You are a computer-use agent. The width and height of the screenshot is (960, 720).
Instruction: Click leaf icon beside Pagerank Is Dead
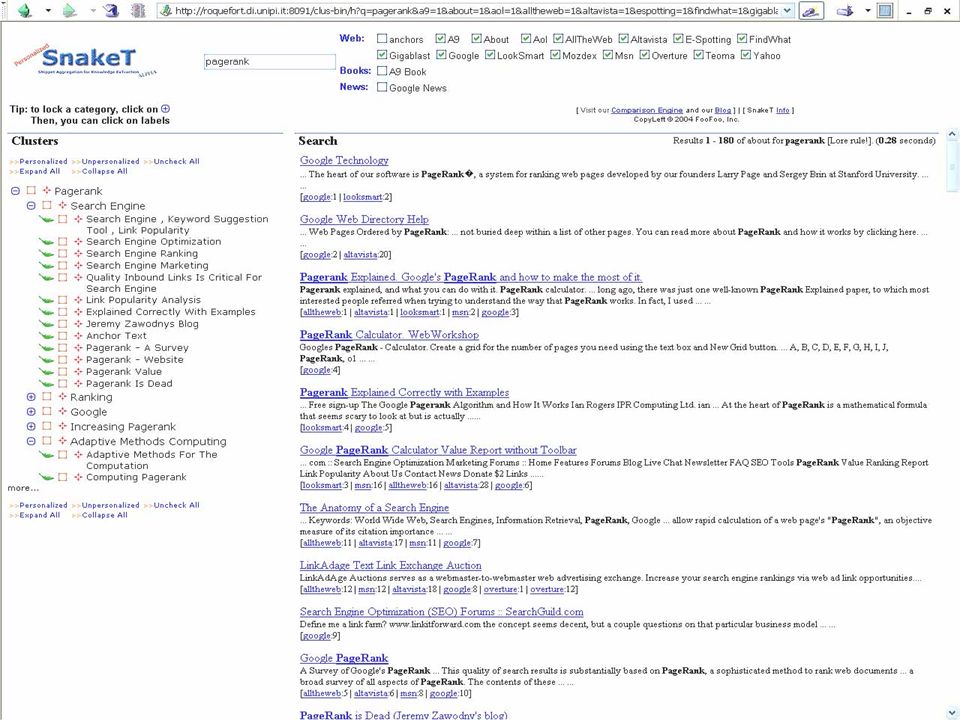click(x=46, y=383)
